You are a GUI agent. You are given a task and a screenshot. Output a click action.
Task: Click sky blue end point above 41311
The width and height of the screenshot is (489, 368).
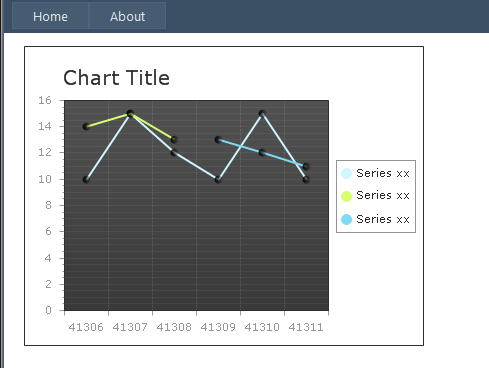tap(306, 166)
